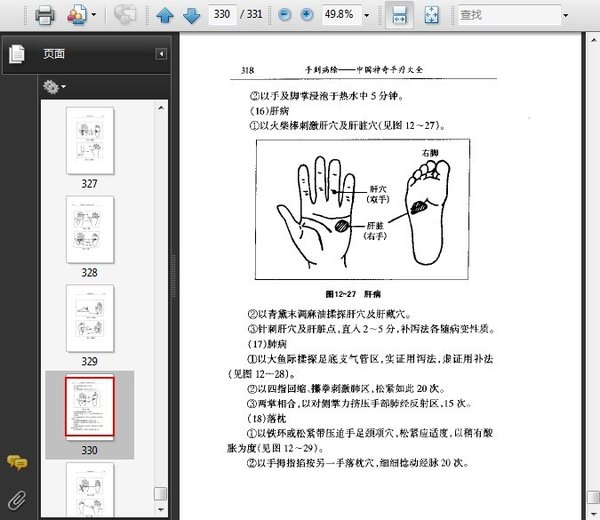
Task: Click the greyed-out comment bubbles toolbar icon
Action: click(126, 15)
